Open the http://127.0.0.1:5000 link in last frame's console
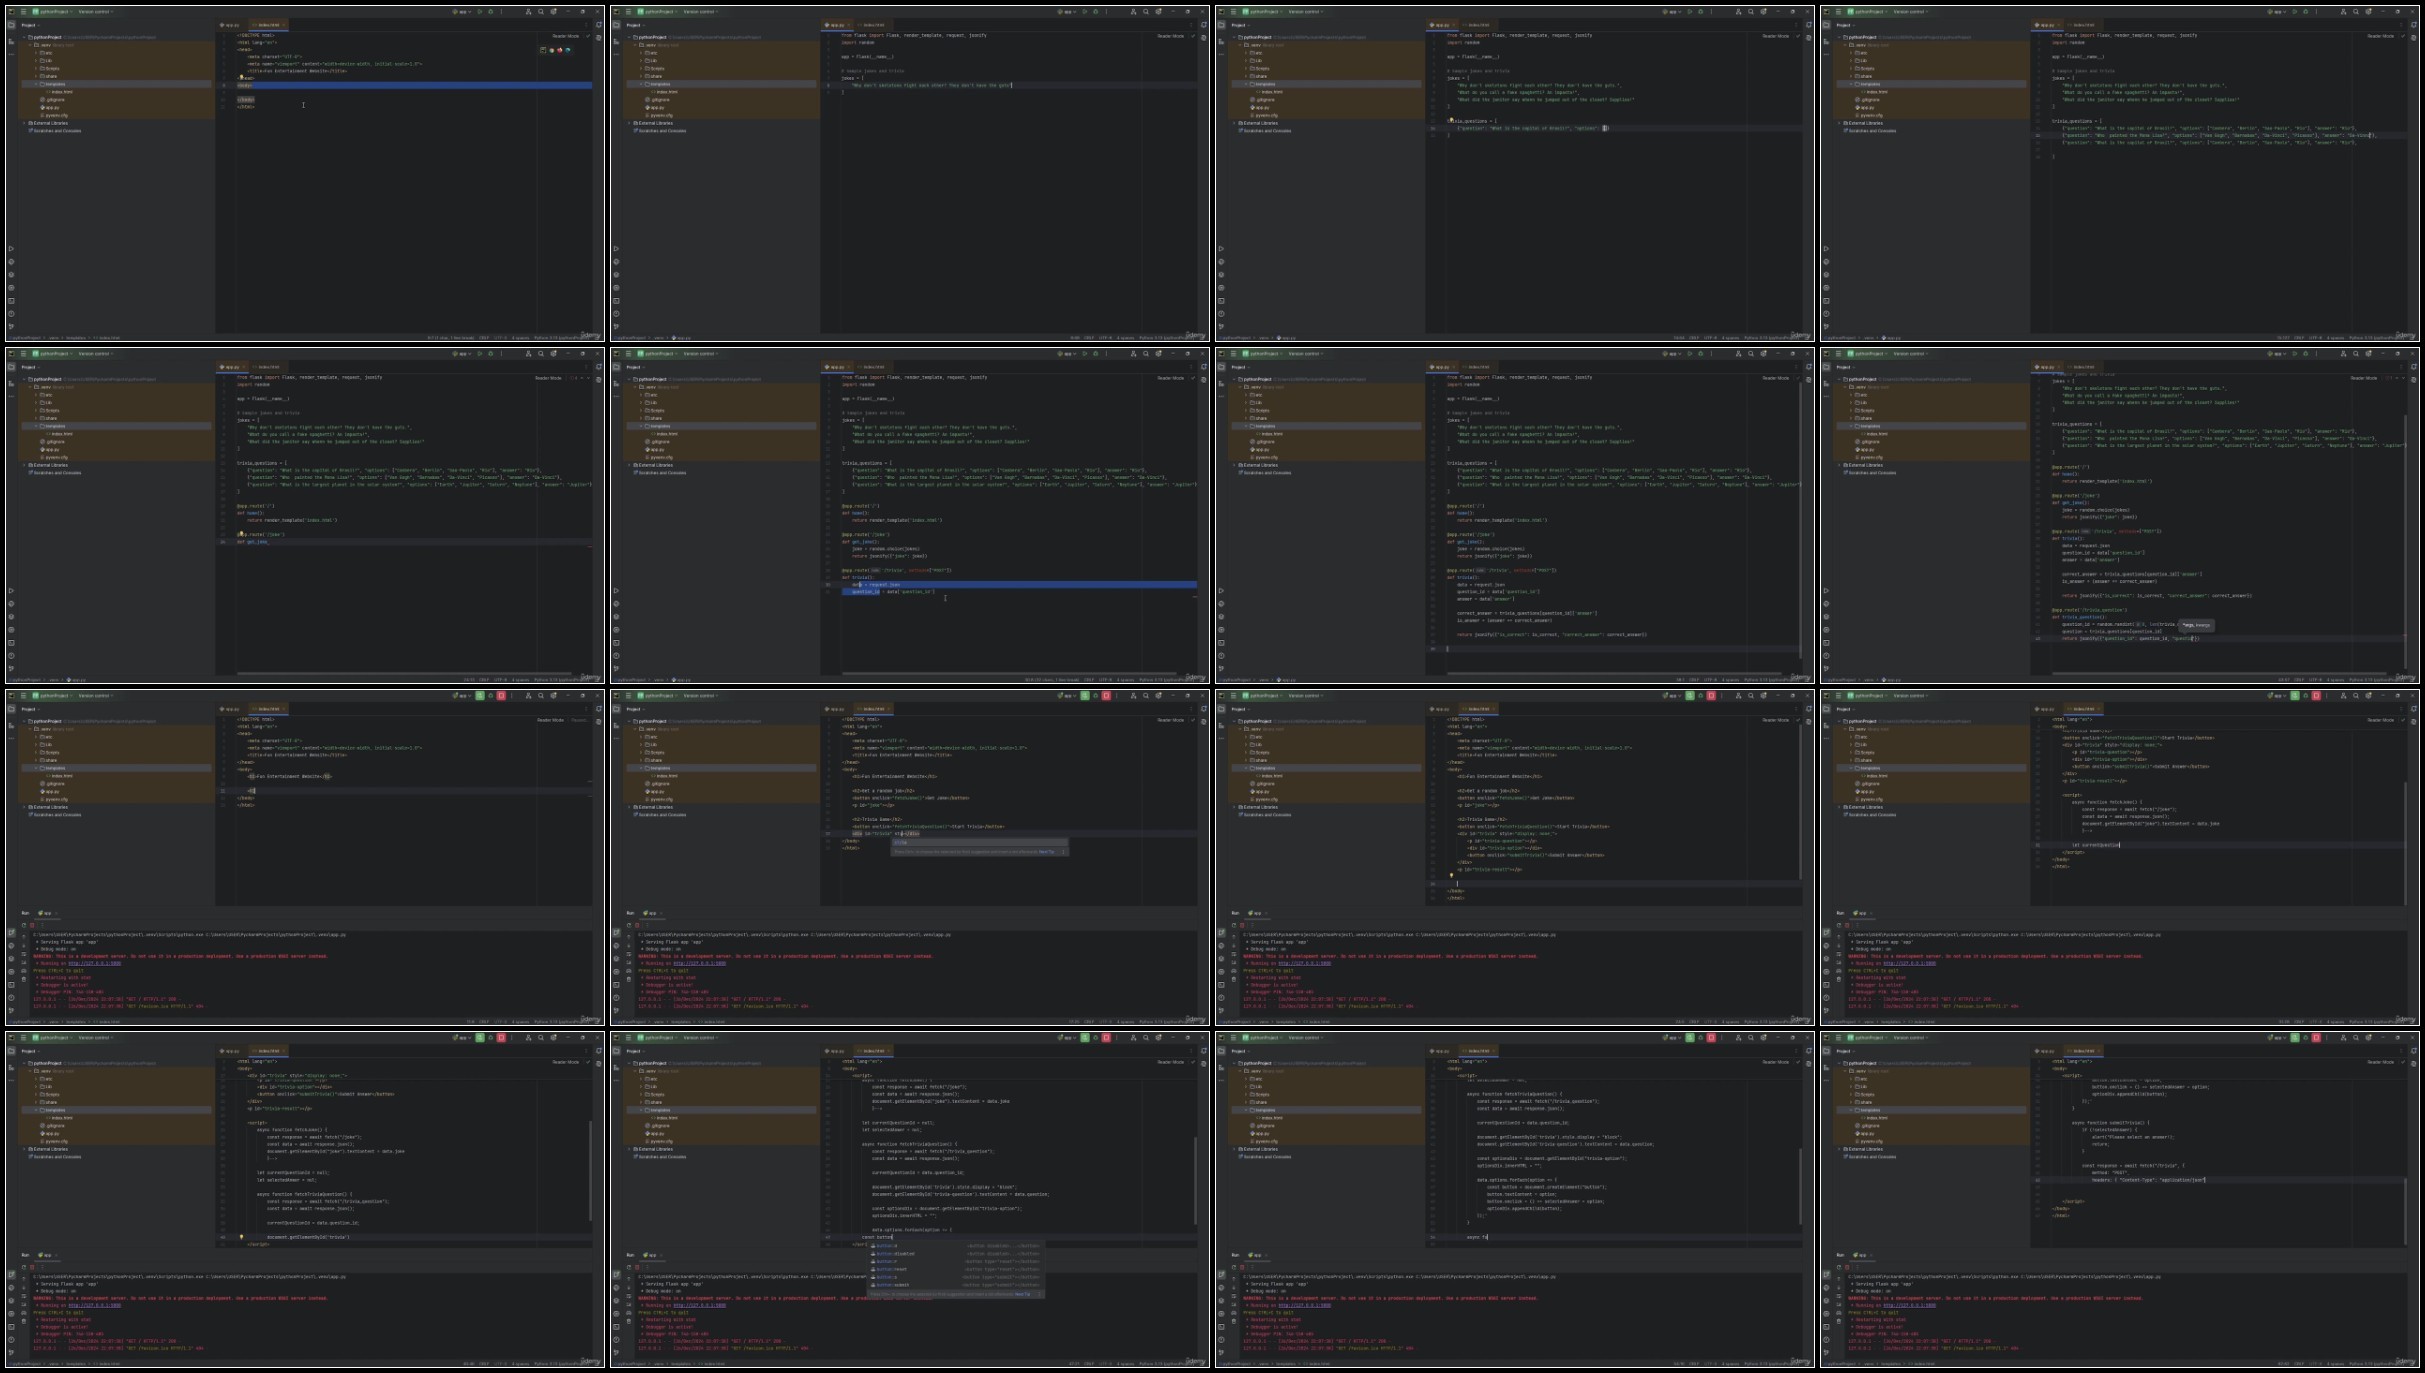2425x1373 pixels. point(1909,1305)
